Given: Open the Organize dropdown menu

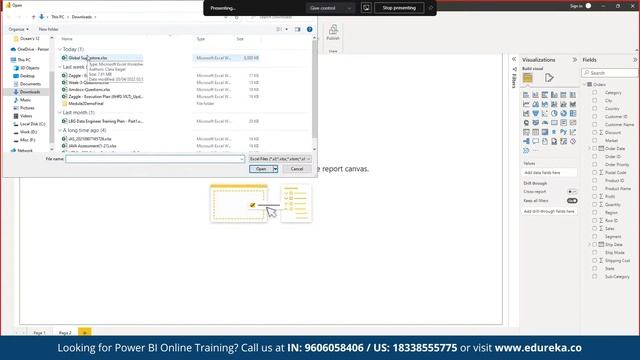Looking at the screenshot, I should pos(18,29).
